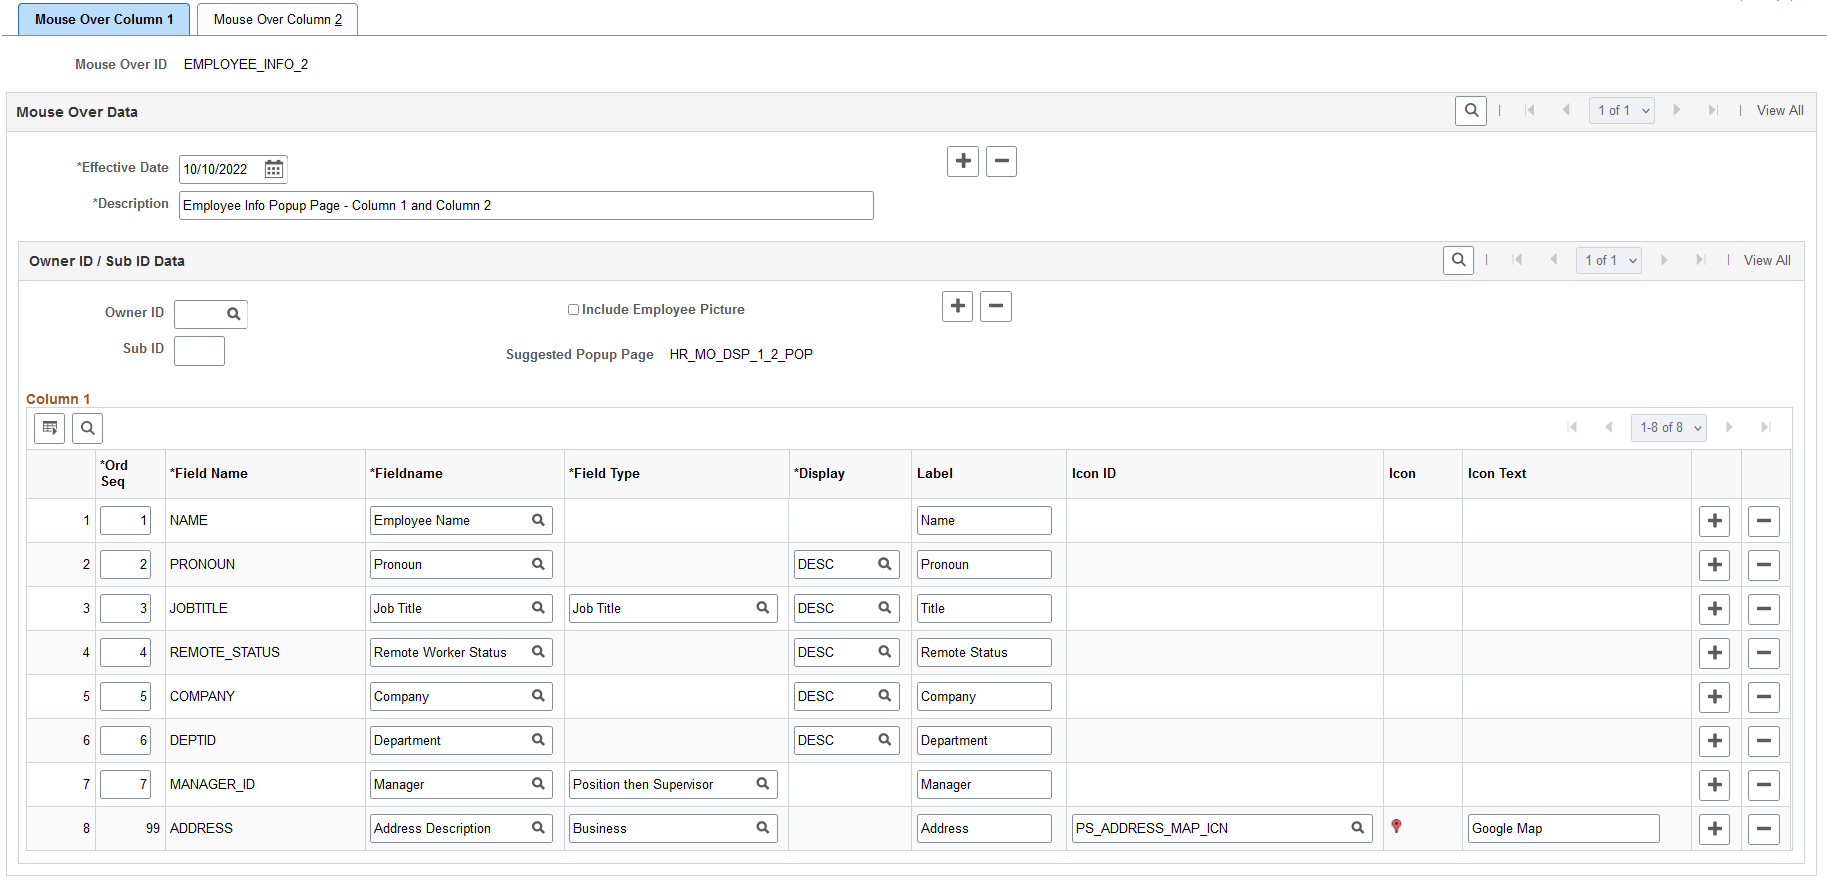Open the 1 of 1 dropdown in Mouse Over Data
The height and width of the screenshot is (886, 1827).
pyautogui.click(x=1622, y=111)
